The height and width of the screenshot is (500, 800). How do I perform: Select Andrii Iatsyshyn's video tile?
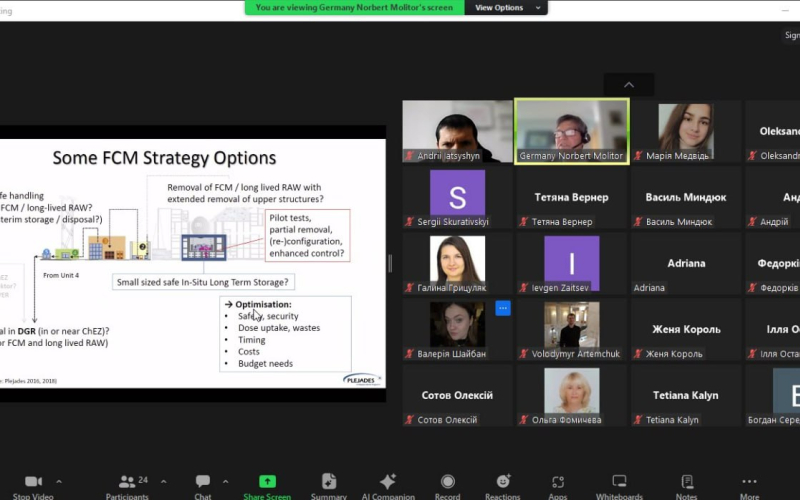tap(457, 131)
